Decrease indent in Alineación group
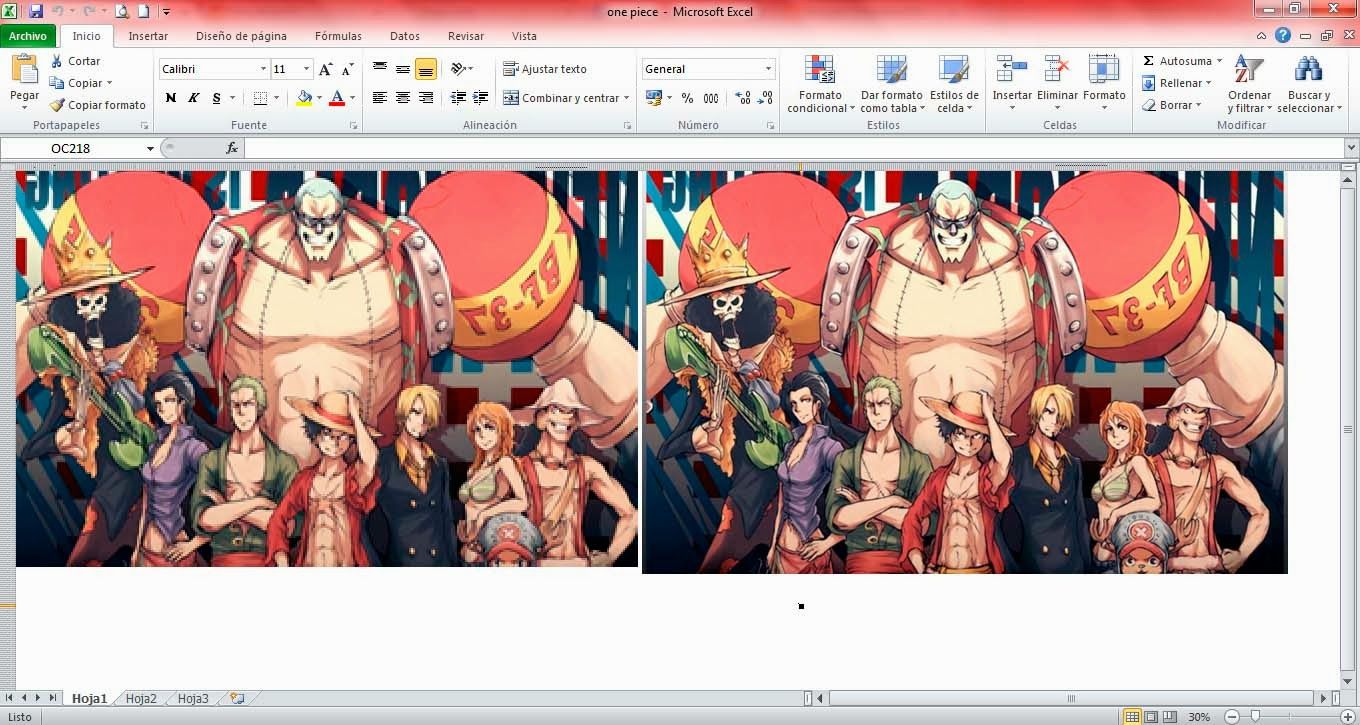This screenshot has width=1360, height=725. (458, 98)
